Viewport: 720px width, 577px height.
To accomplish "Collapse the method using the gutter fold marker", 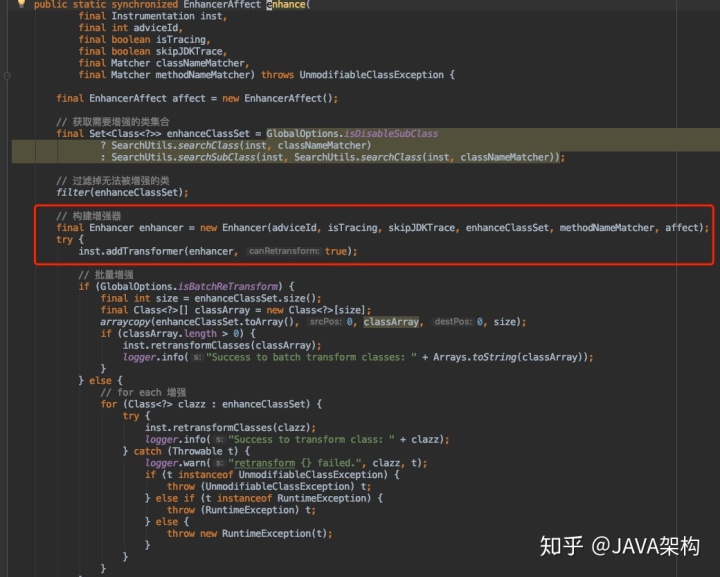I will (7, 75).
